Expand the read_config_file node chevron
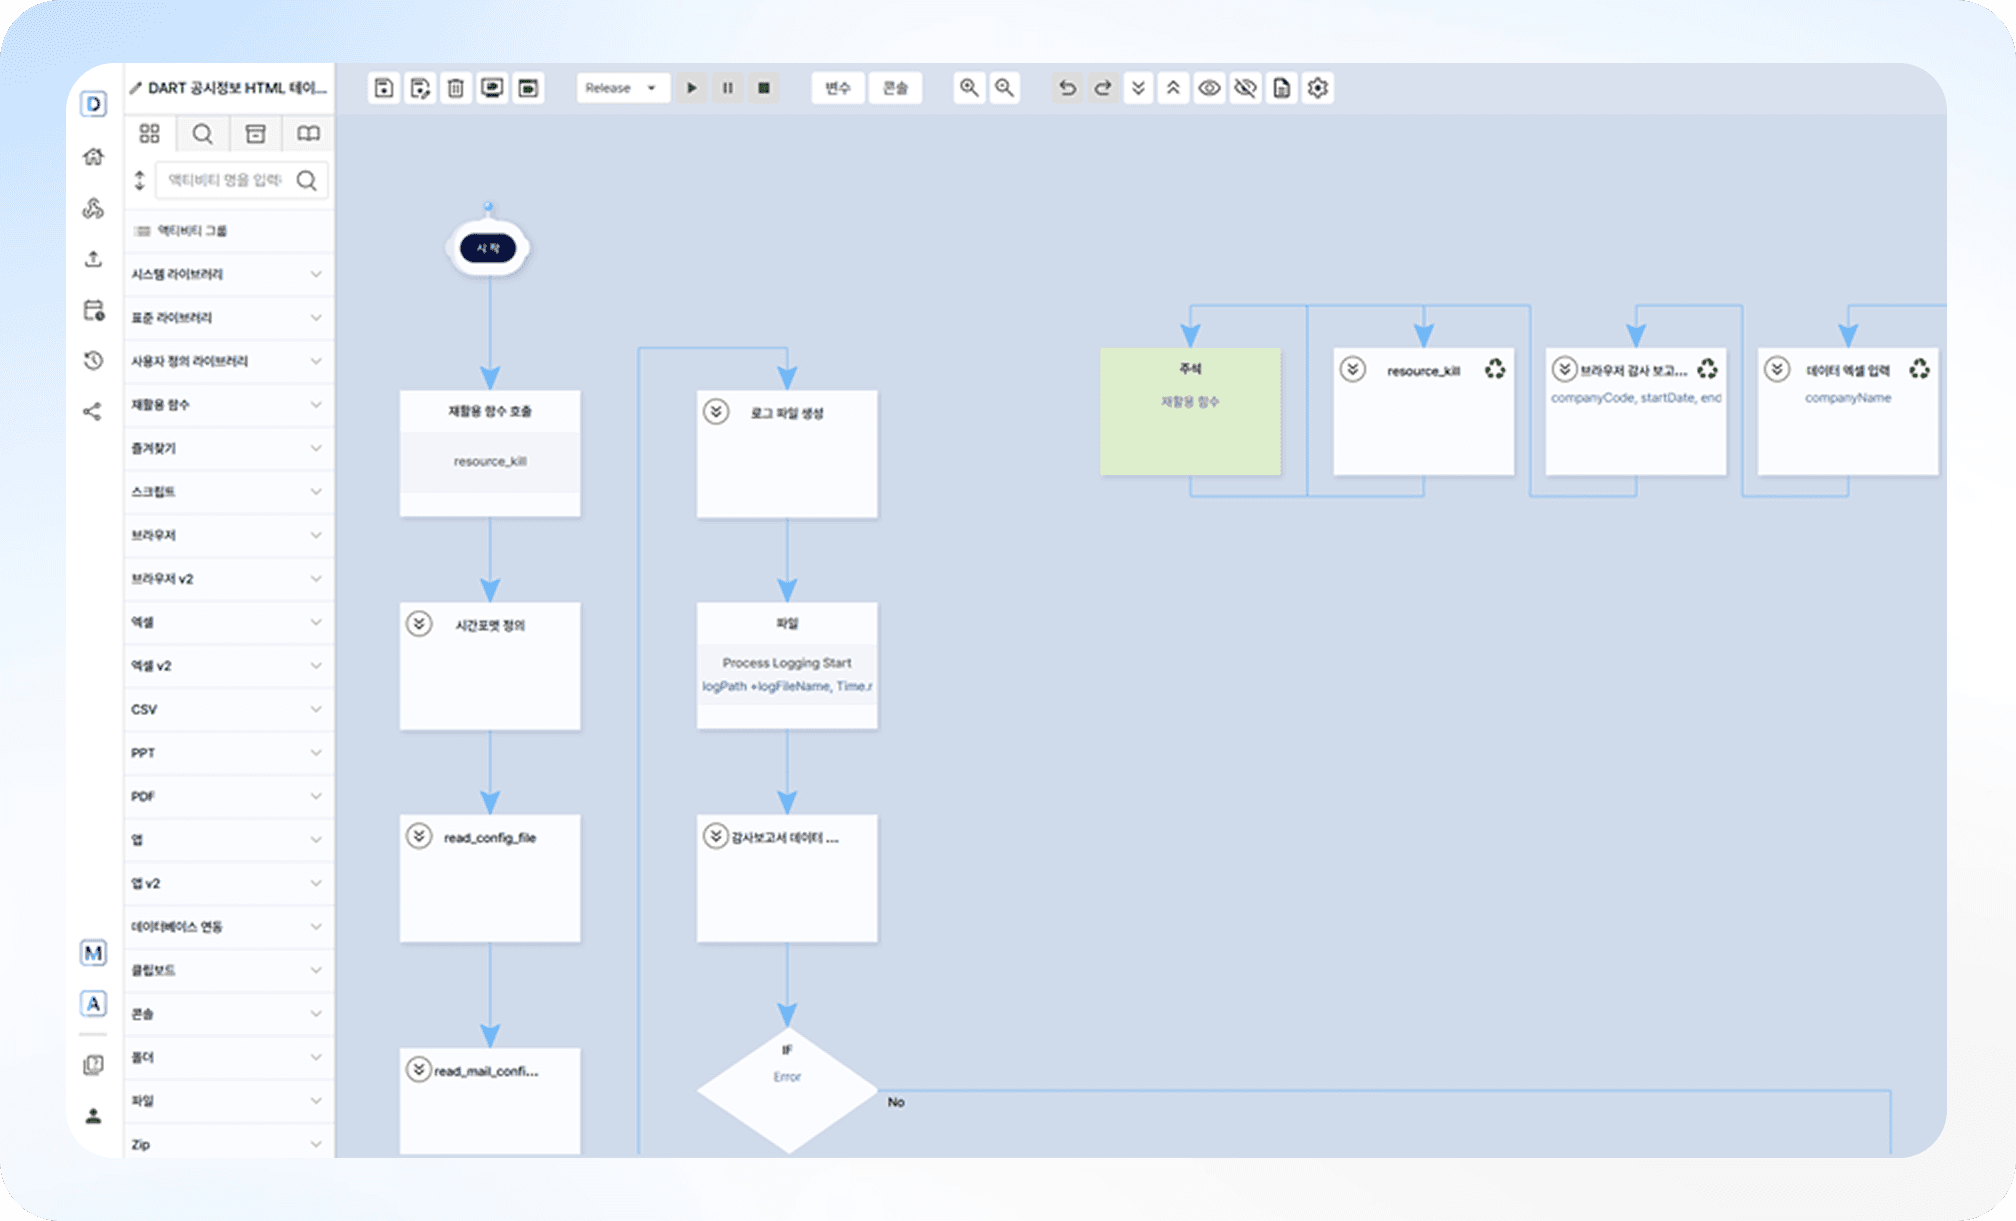The image size is (2016, 1221). 419,837
